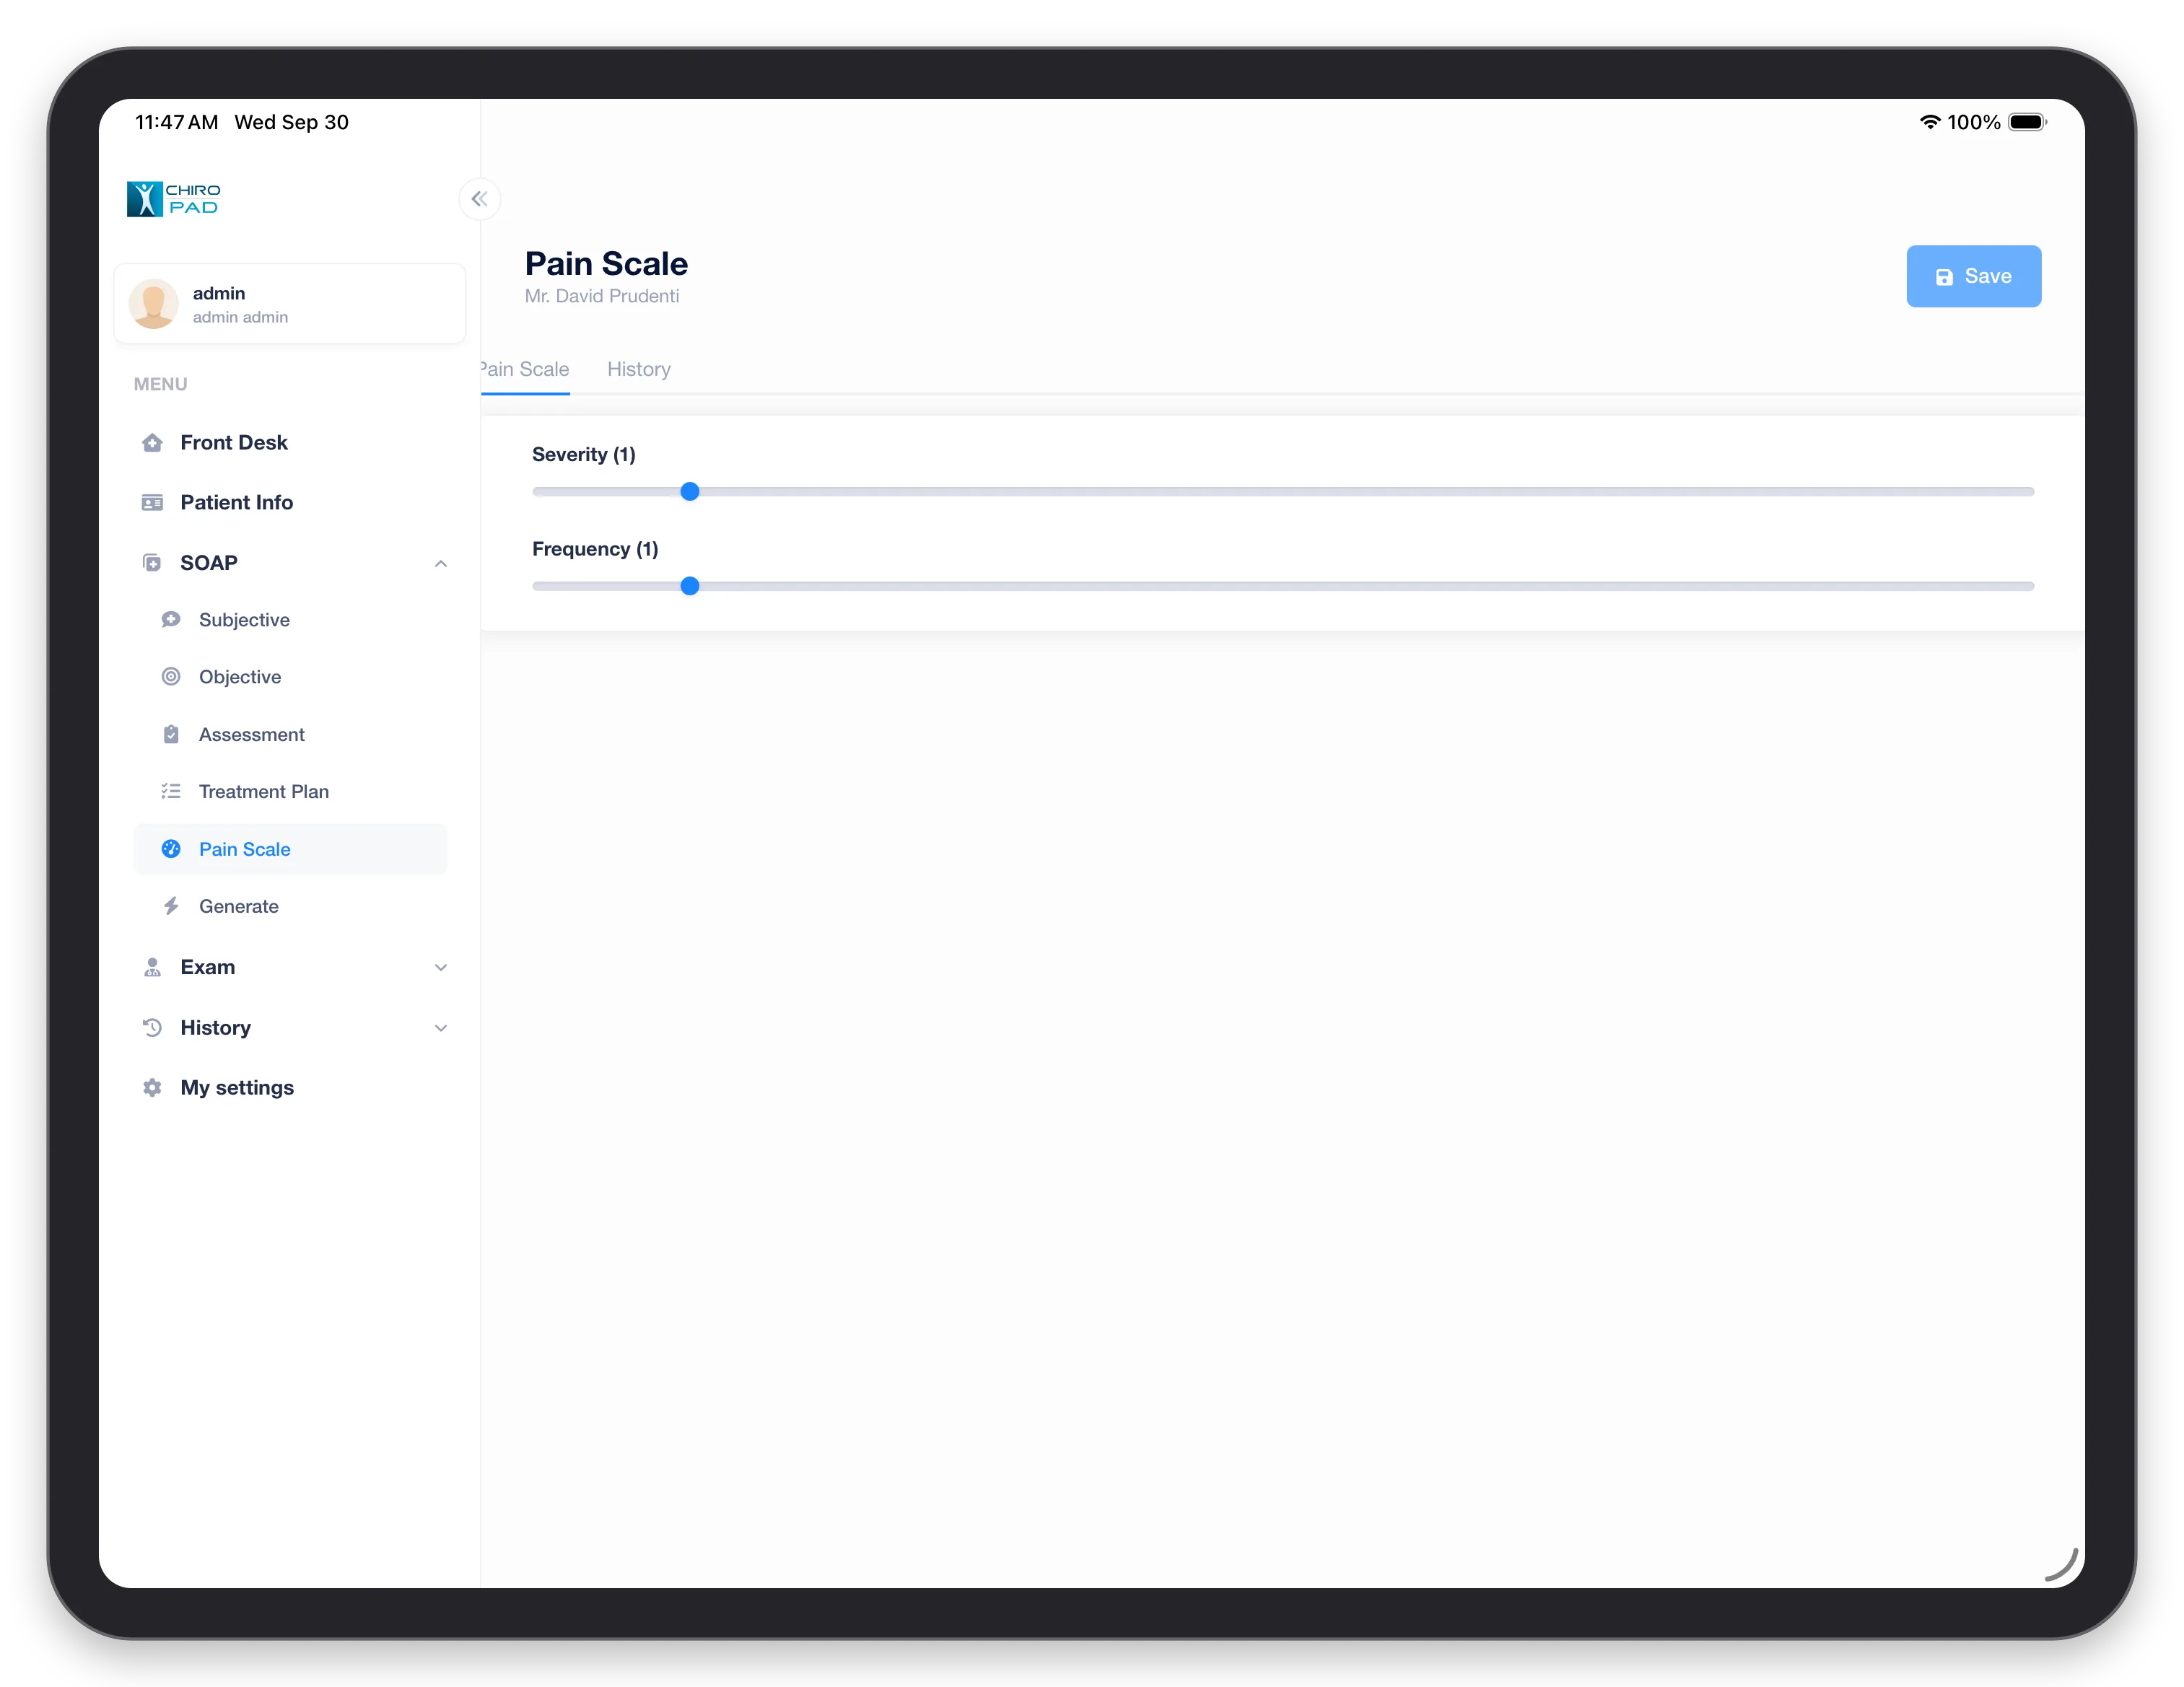Image resolution: width=2184 pixels, height=1687 pixels.
Task: Click the MENU section label
Action: click(x=161, y=385)
